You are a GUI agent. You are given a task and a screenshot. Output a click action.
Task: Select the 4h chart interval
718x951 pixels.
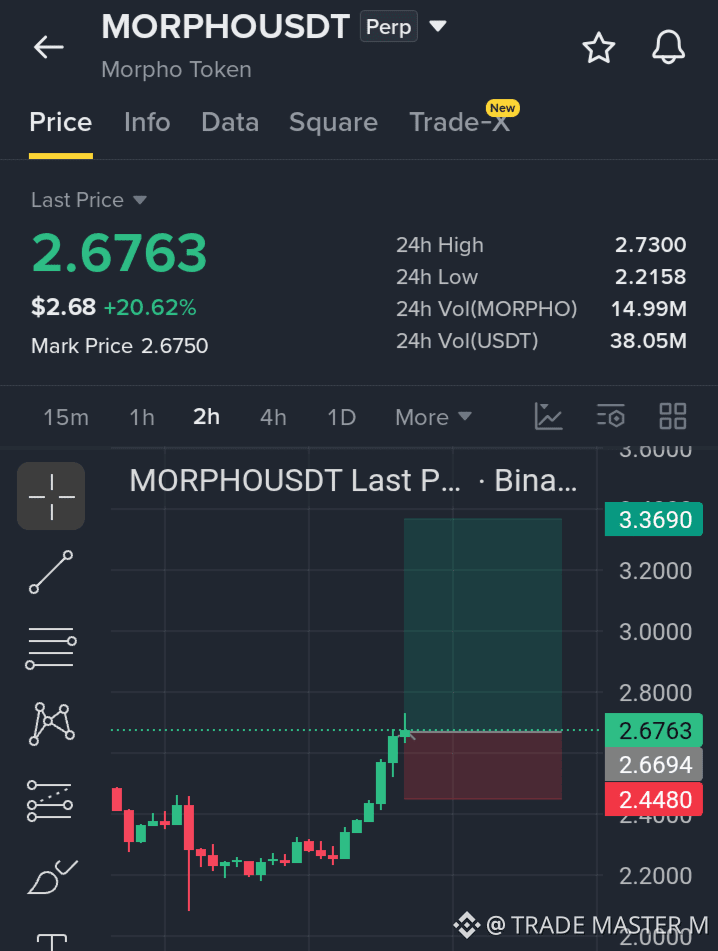[x=273, y=417]
